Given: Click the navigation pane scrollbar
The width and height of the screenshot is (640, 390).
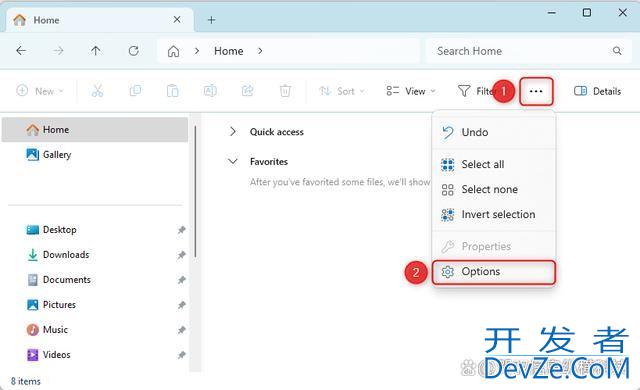Looking at the screenshot, I should [x=195, y=191].
